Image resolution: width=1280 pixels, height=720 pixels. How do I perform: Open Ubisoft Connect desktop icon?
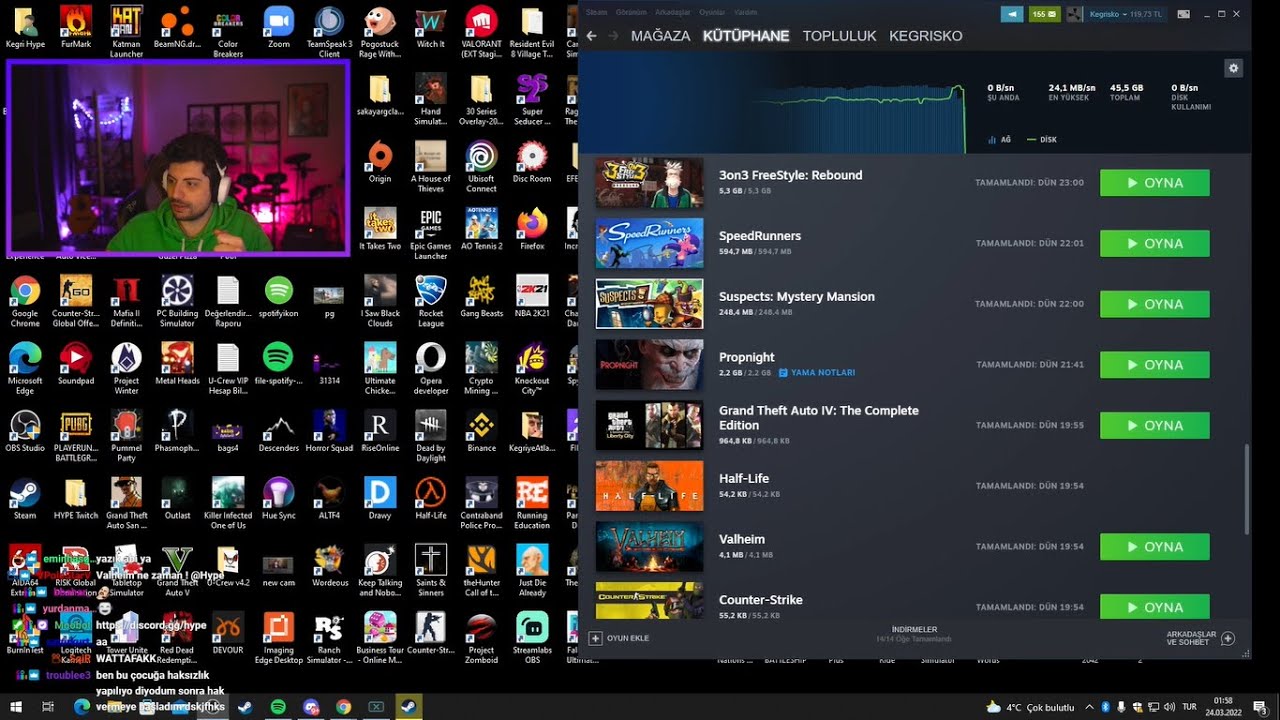coord(481,167)
